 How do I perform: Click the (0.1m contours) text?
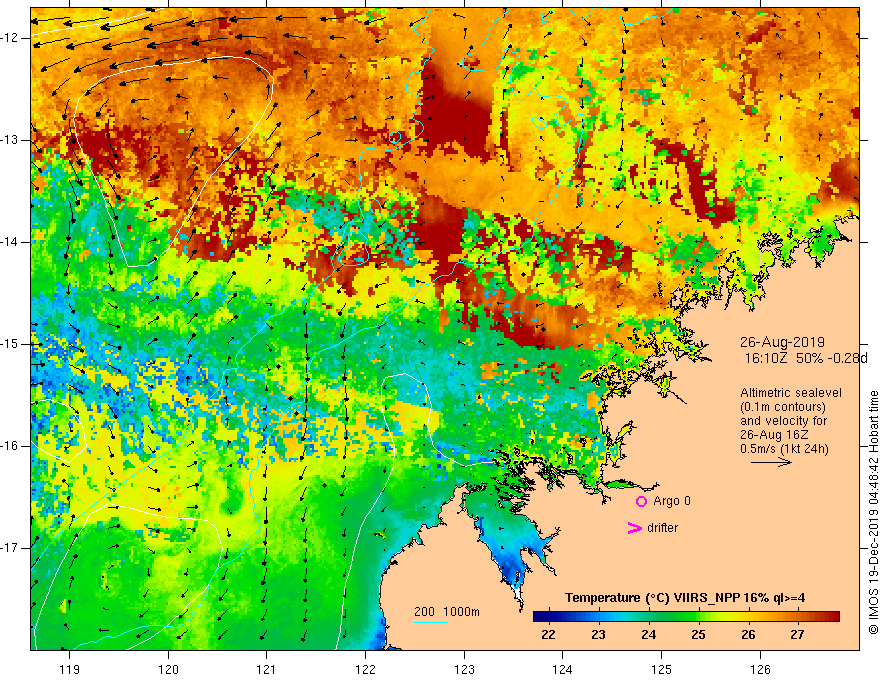pyautogui.click(x=782, y=407)
